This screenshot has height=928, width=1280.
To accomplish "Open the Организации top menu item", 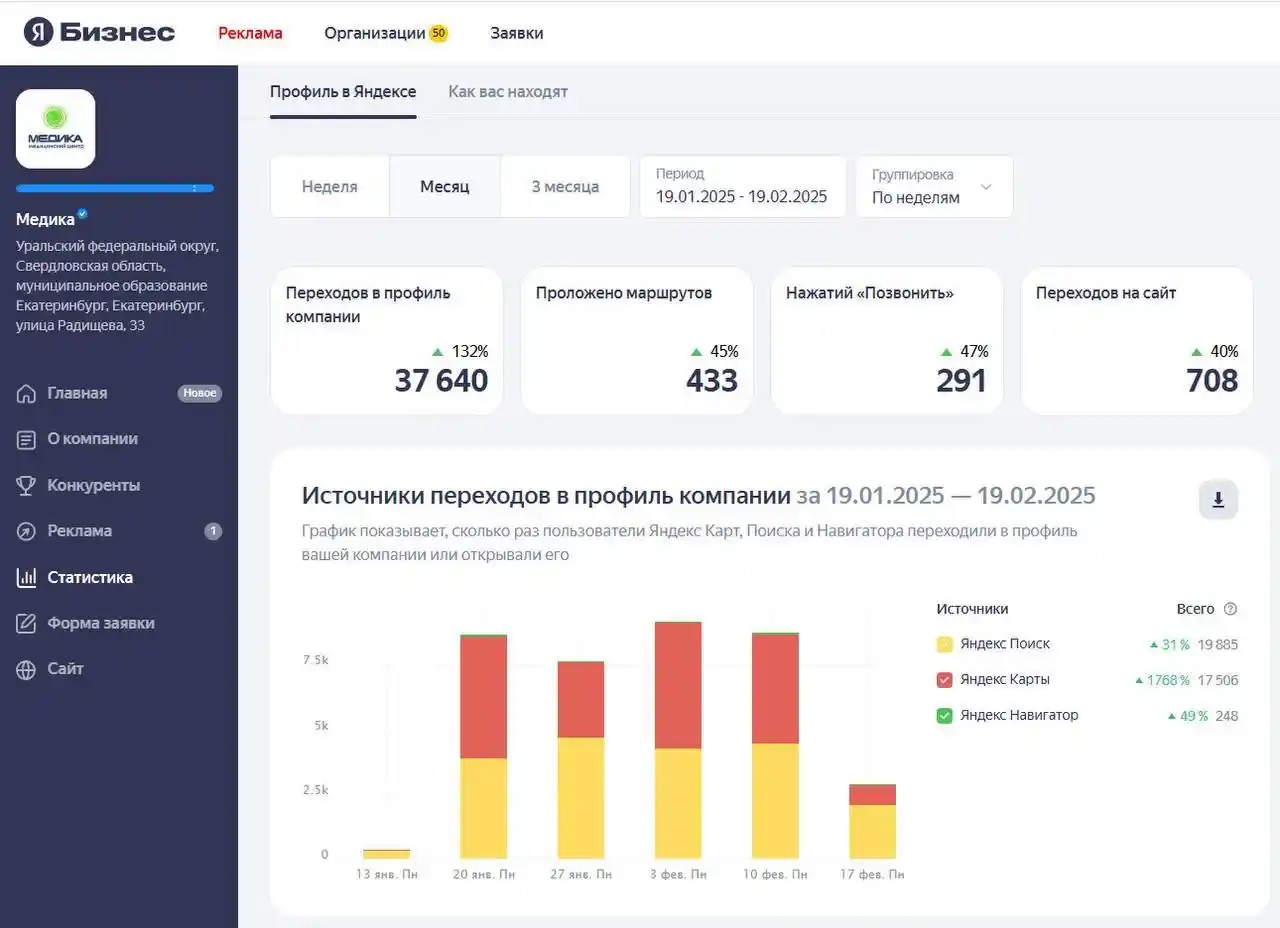I will pos(375,33).
